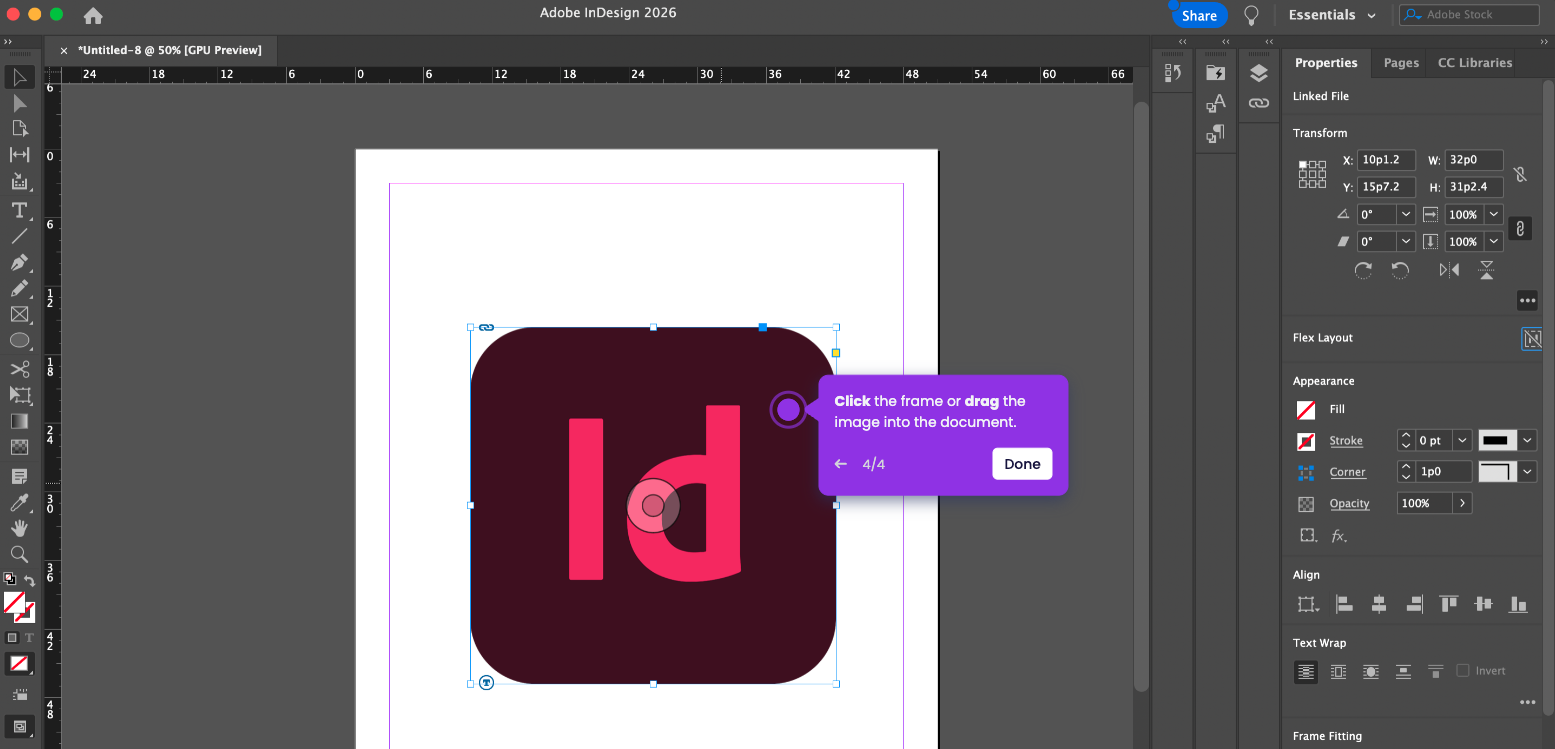Select the Pen tool
Screen dimensions: 1555x749
(x=19, y=262)
